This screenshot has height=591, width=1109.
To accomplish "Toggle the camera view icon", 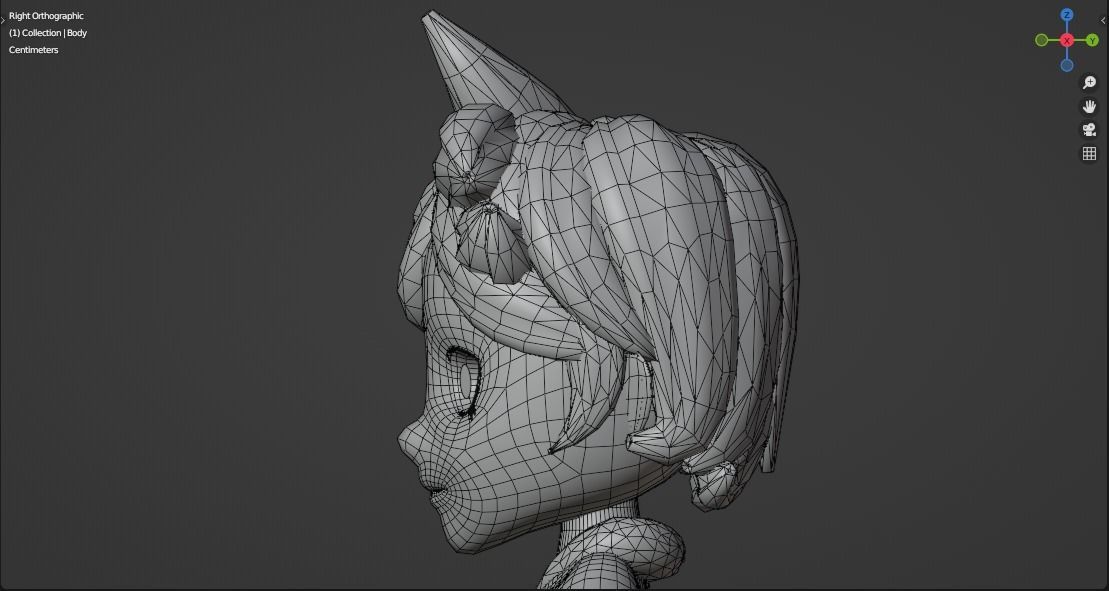I will tap(1089, 129).
